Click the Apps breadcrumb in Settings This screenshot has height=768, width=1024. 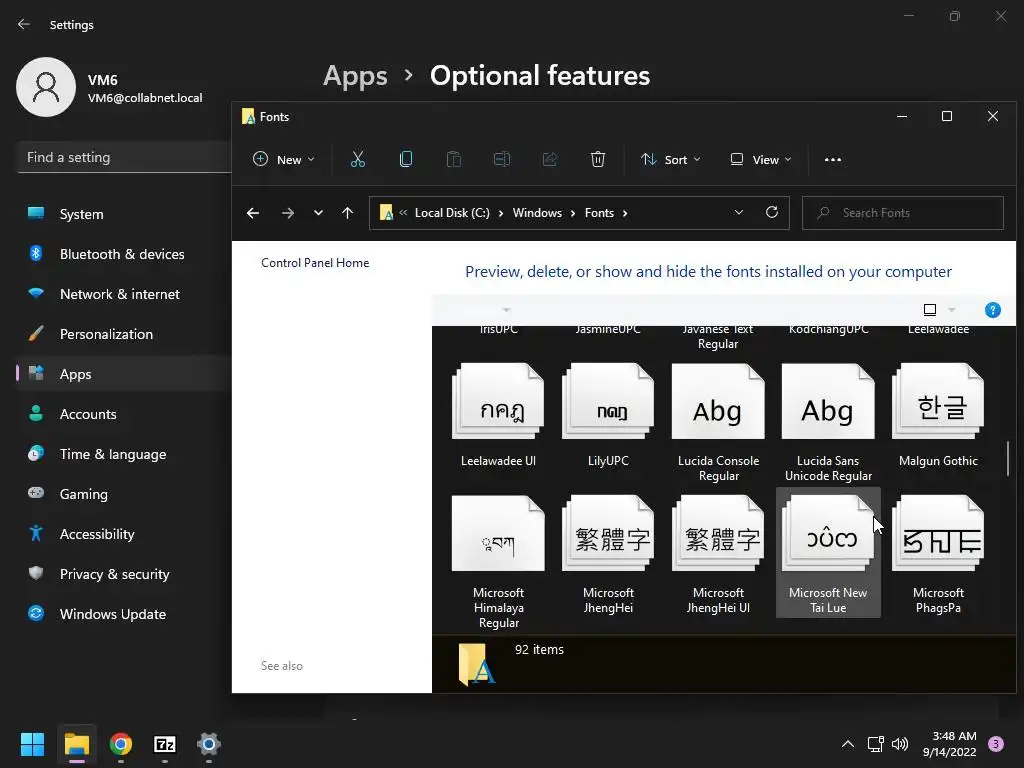click(x=355, y=76)
